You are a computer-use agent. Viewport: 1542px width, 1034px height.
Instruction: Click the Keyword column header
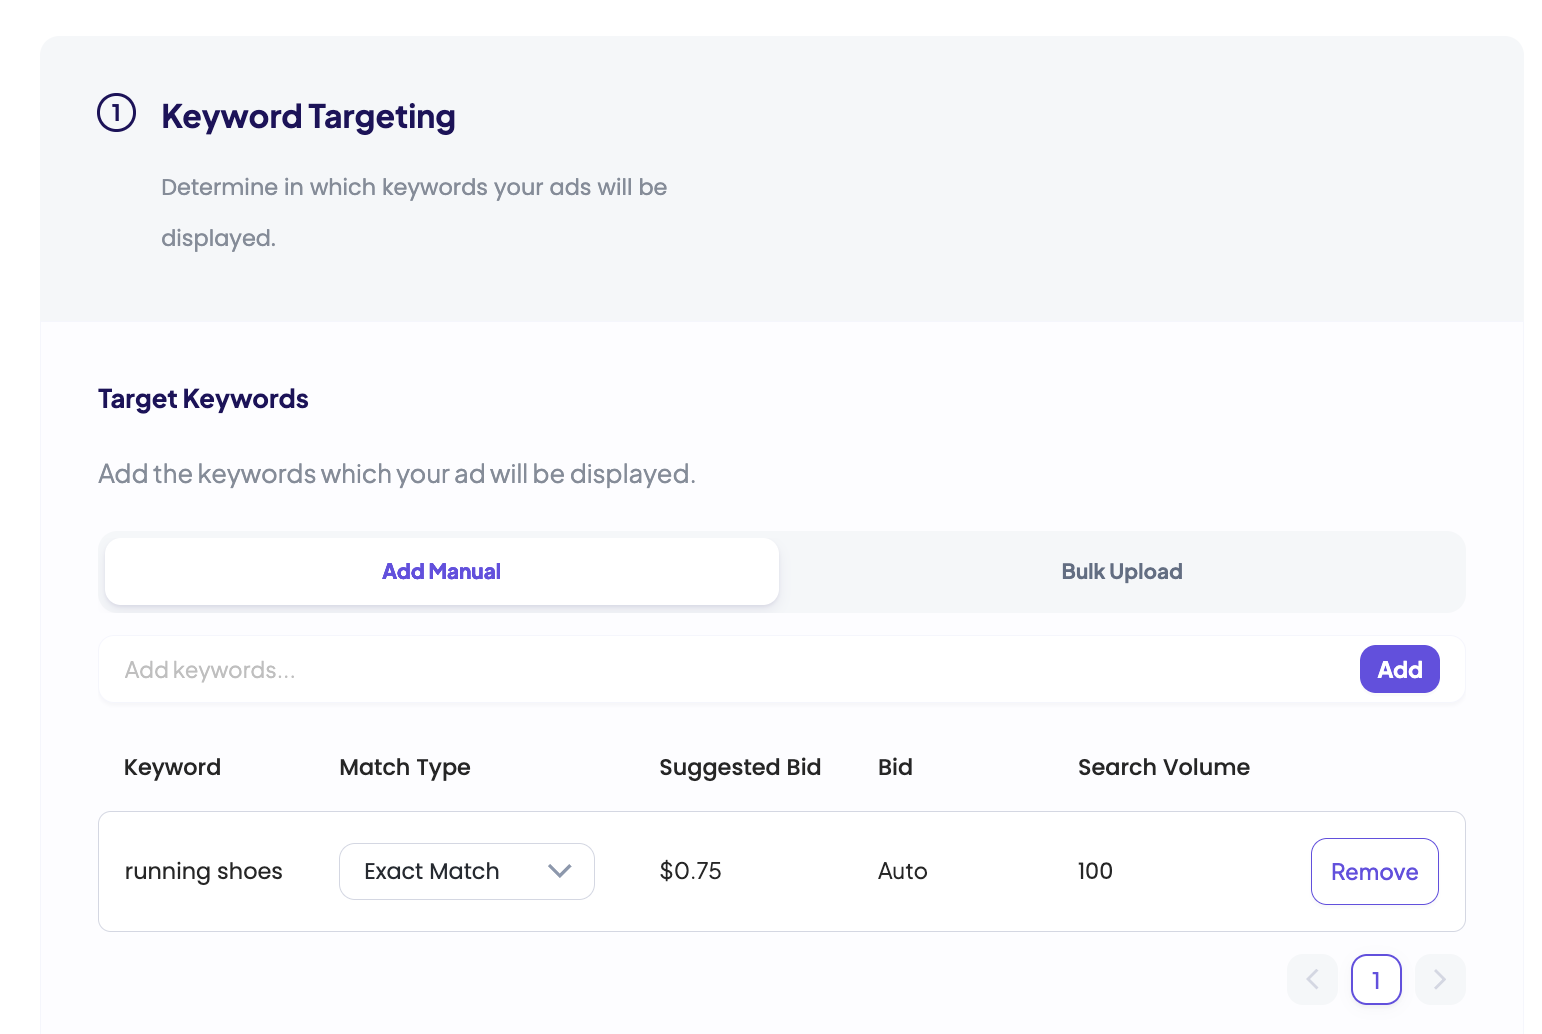tap(172, 767)
